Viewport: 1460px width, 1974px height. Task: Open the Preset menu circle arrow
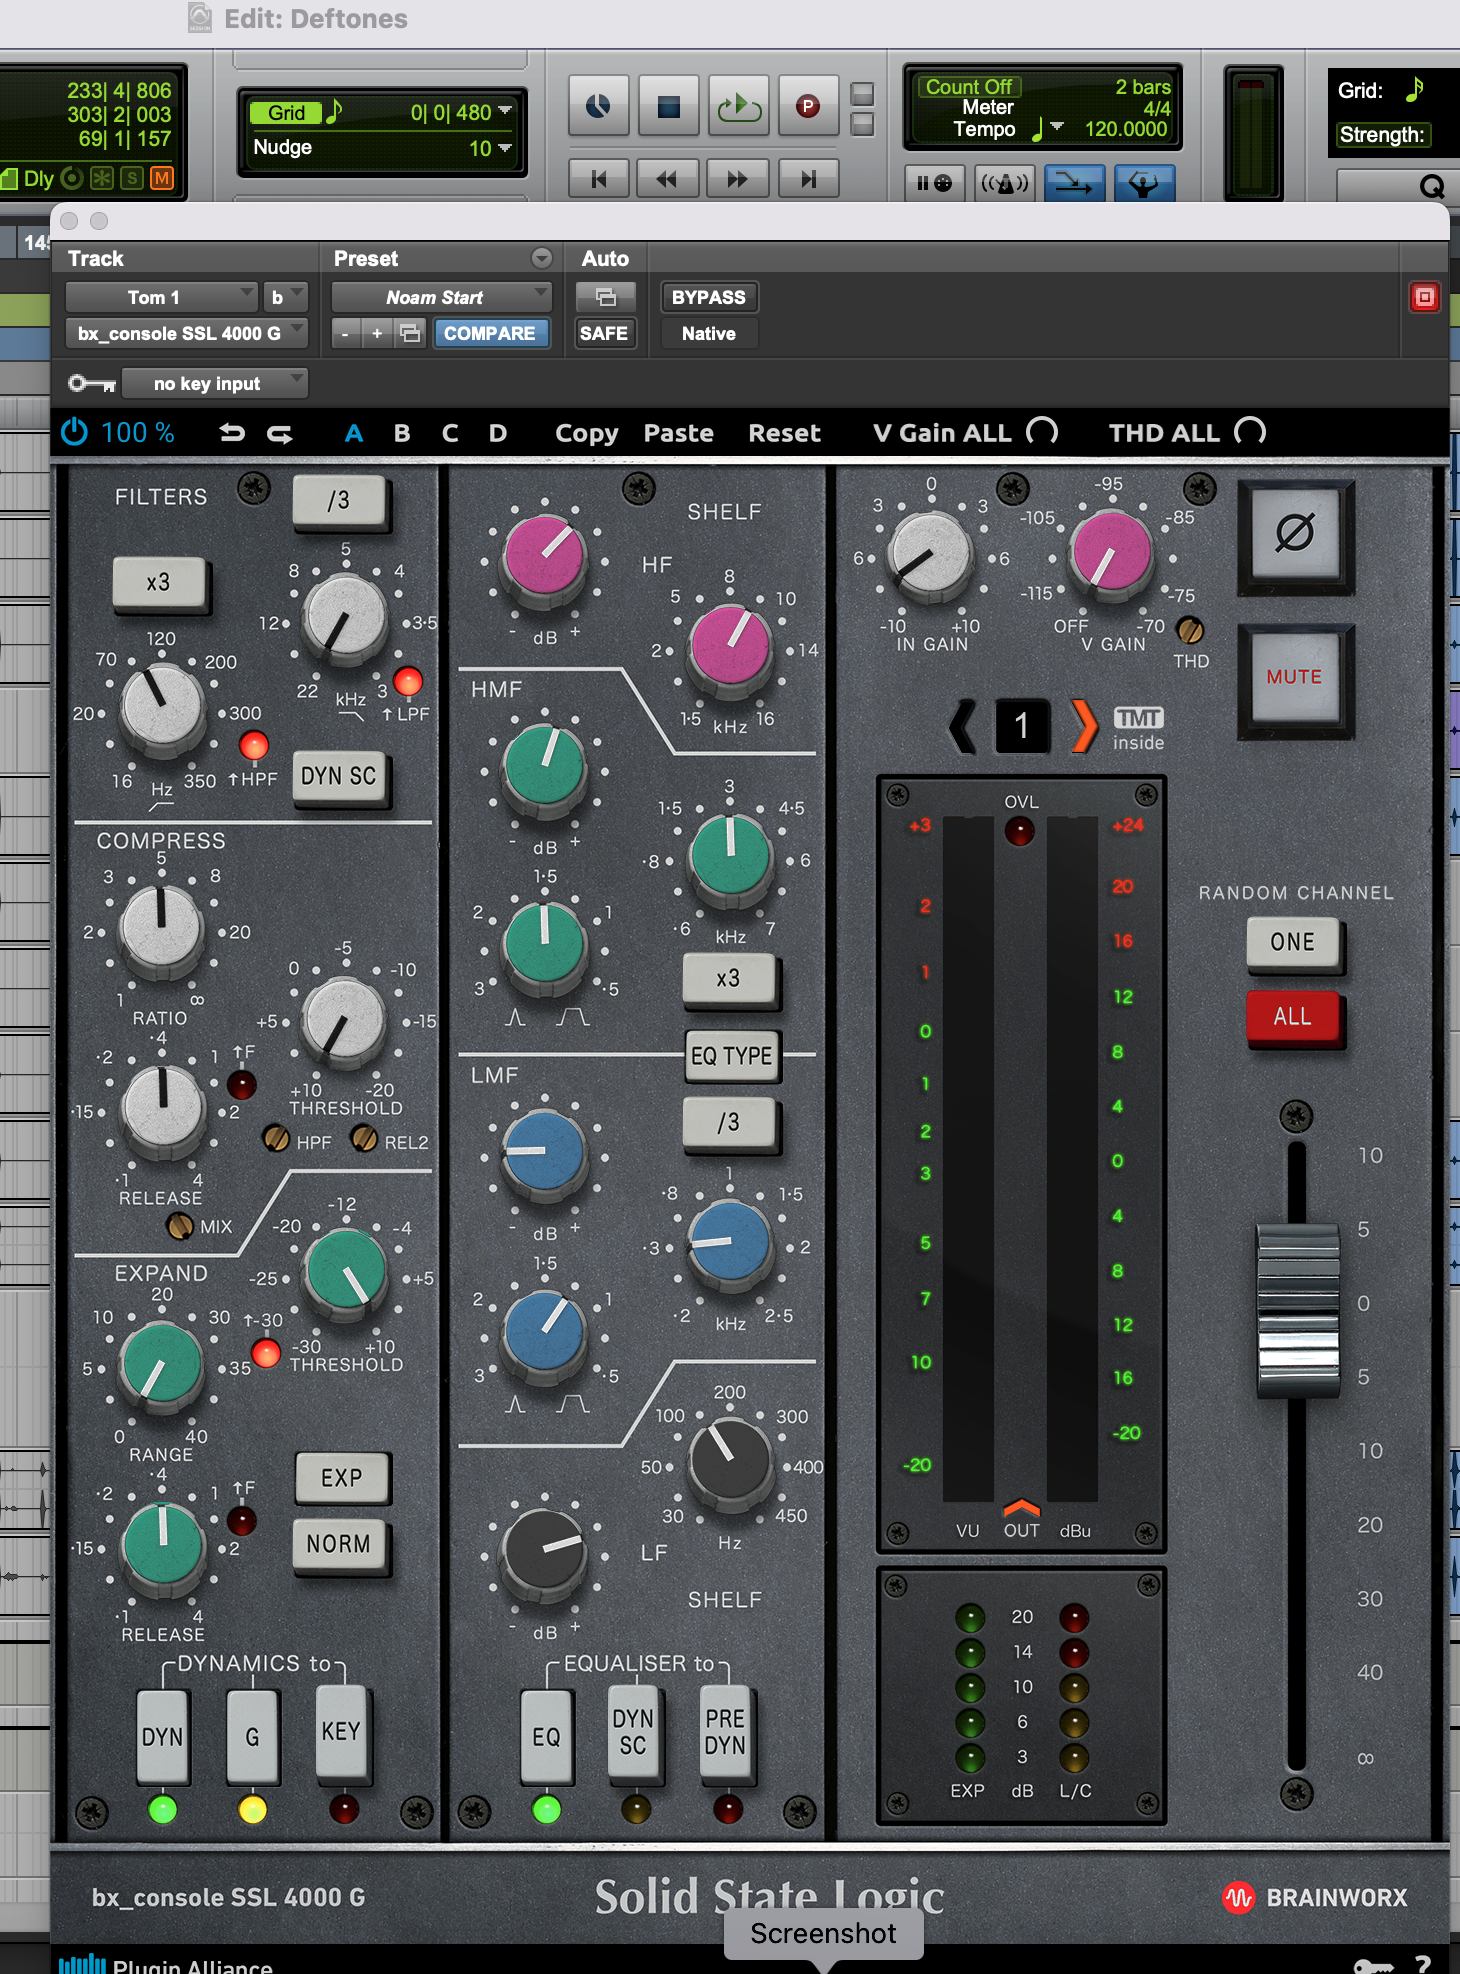tap(541, 258)
